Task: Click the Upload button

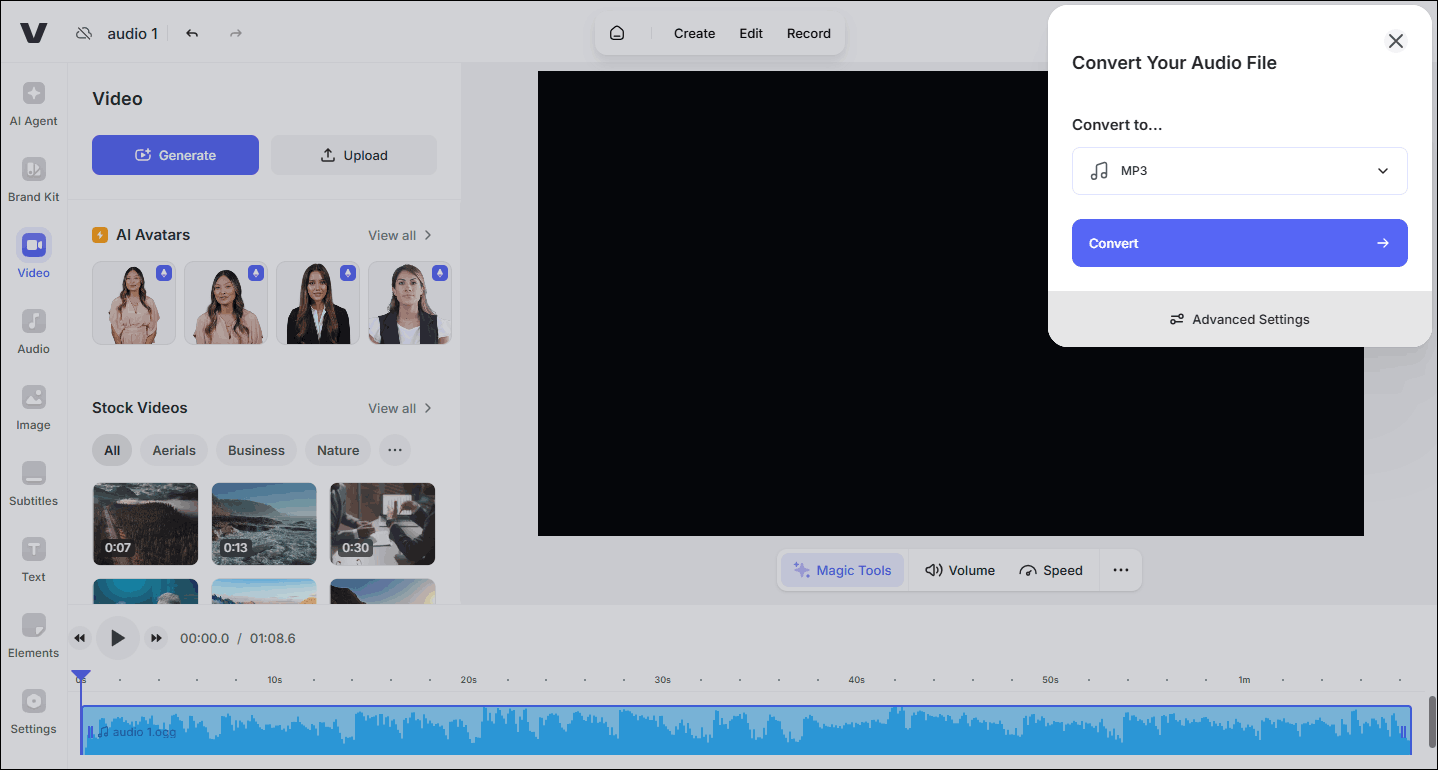Action: coord(353,155)
